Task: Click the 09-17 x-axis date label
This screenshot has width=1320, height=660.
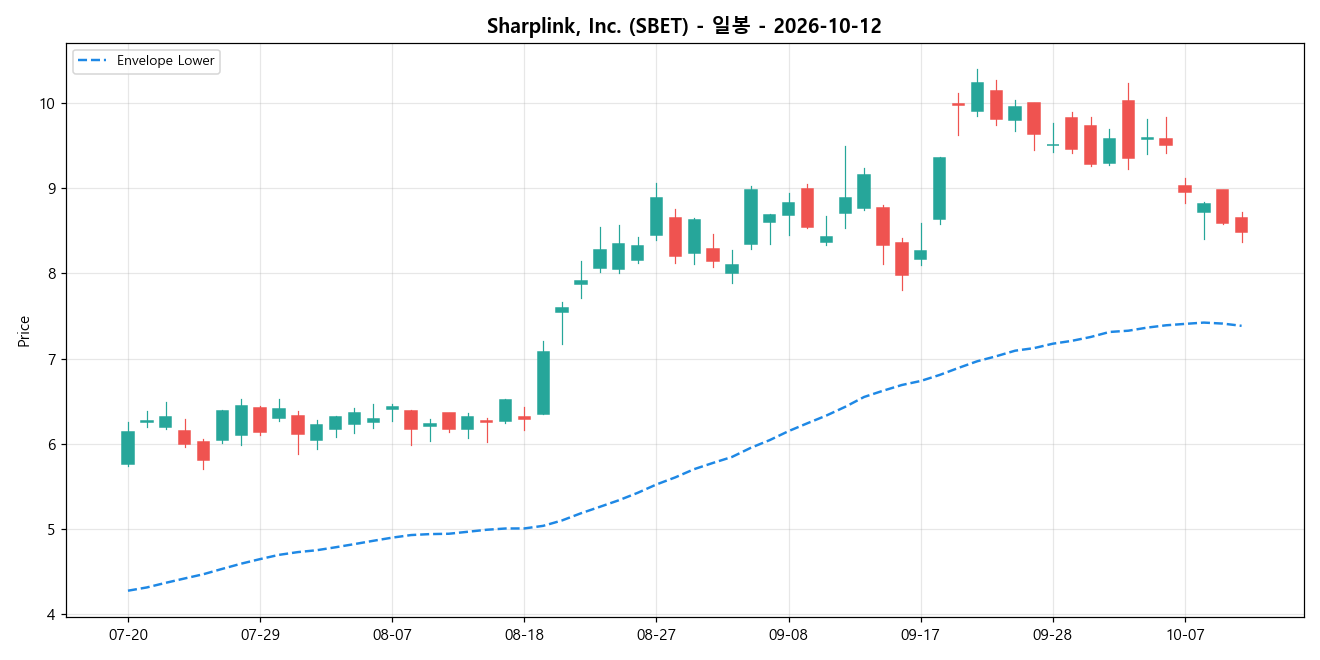Action: point(920,635)
